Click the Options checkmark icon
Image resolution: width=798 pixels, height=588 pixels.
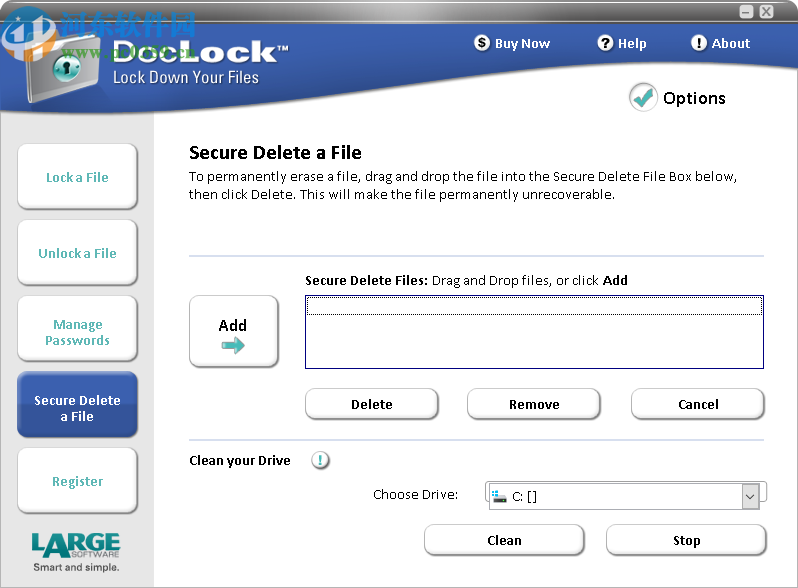pos(643,98)
